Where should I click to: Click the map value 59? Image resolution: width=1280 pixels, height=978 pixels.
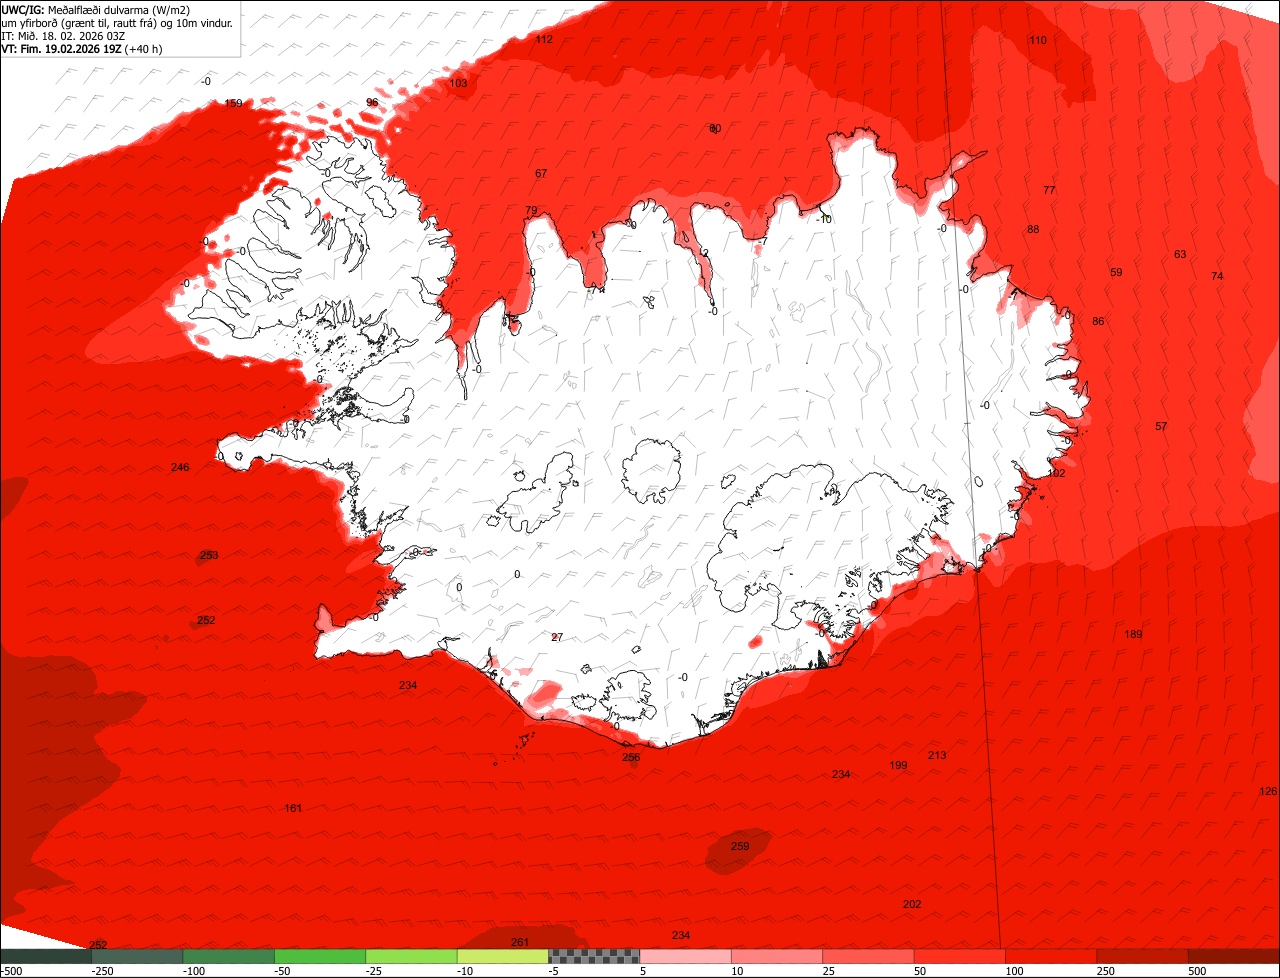(1116, 272)
